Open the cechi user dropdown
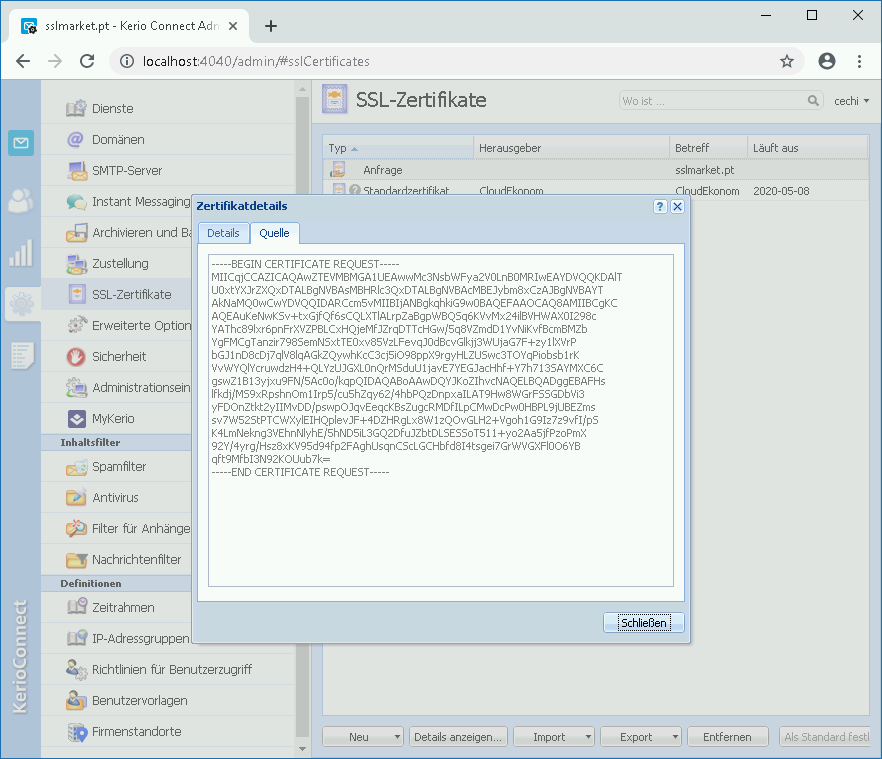Viewport: 882px width, 759px height. pyautogui.click(x=851, y=101)
